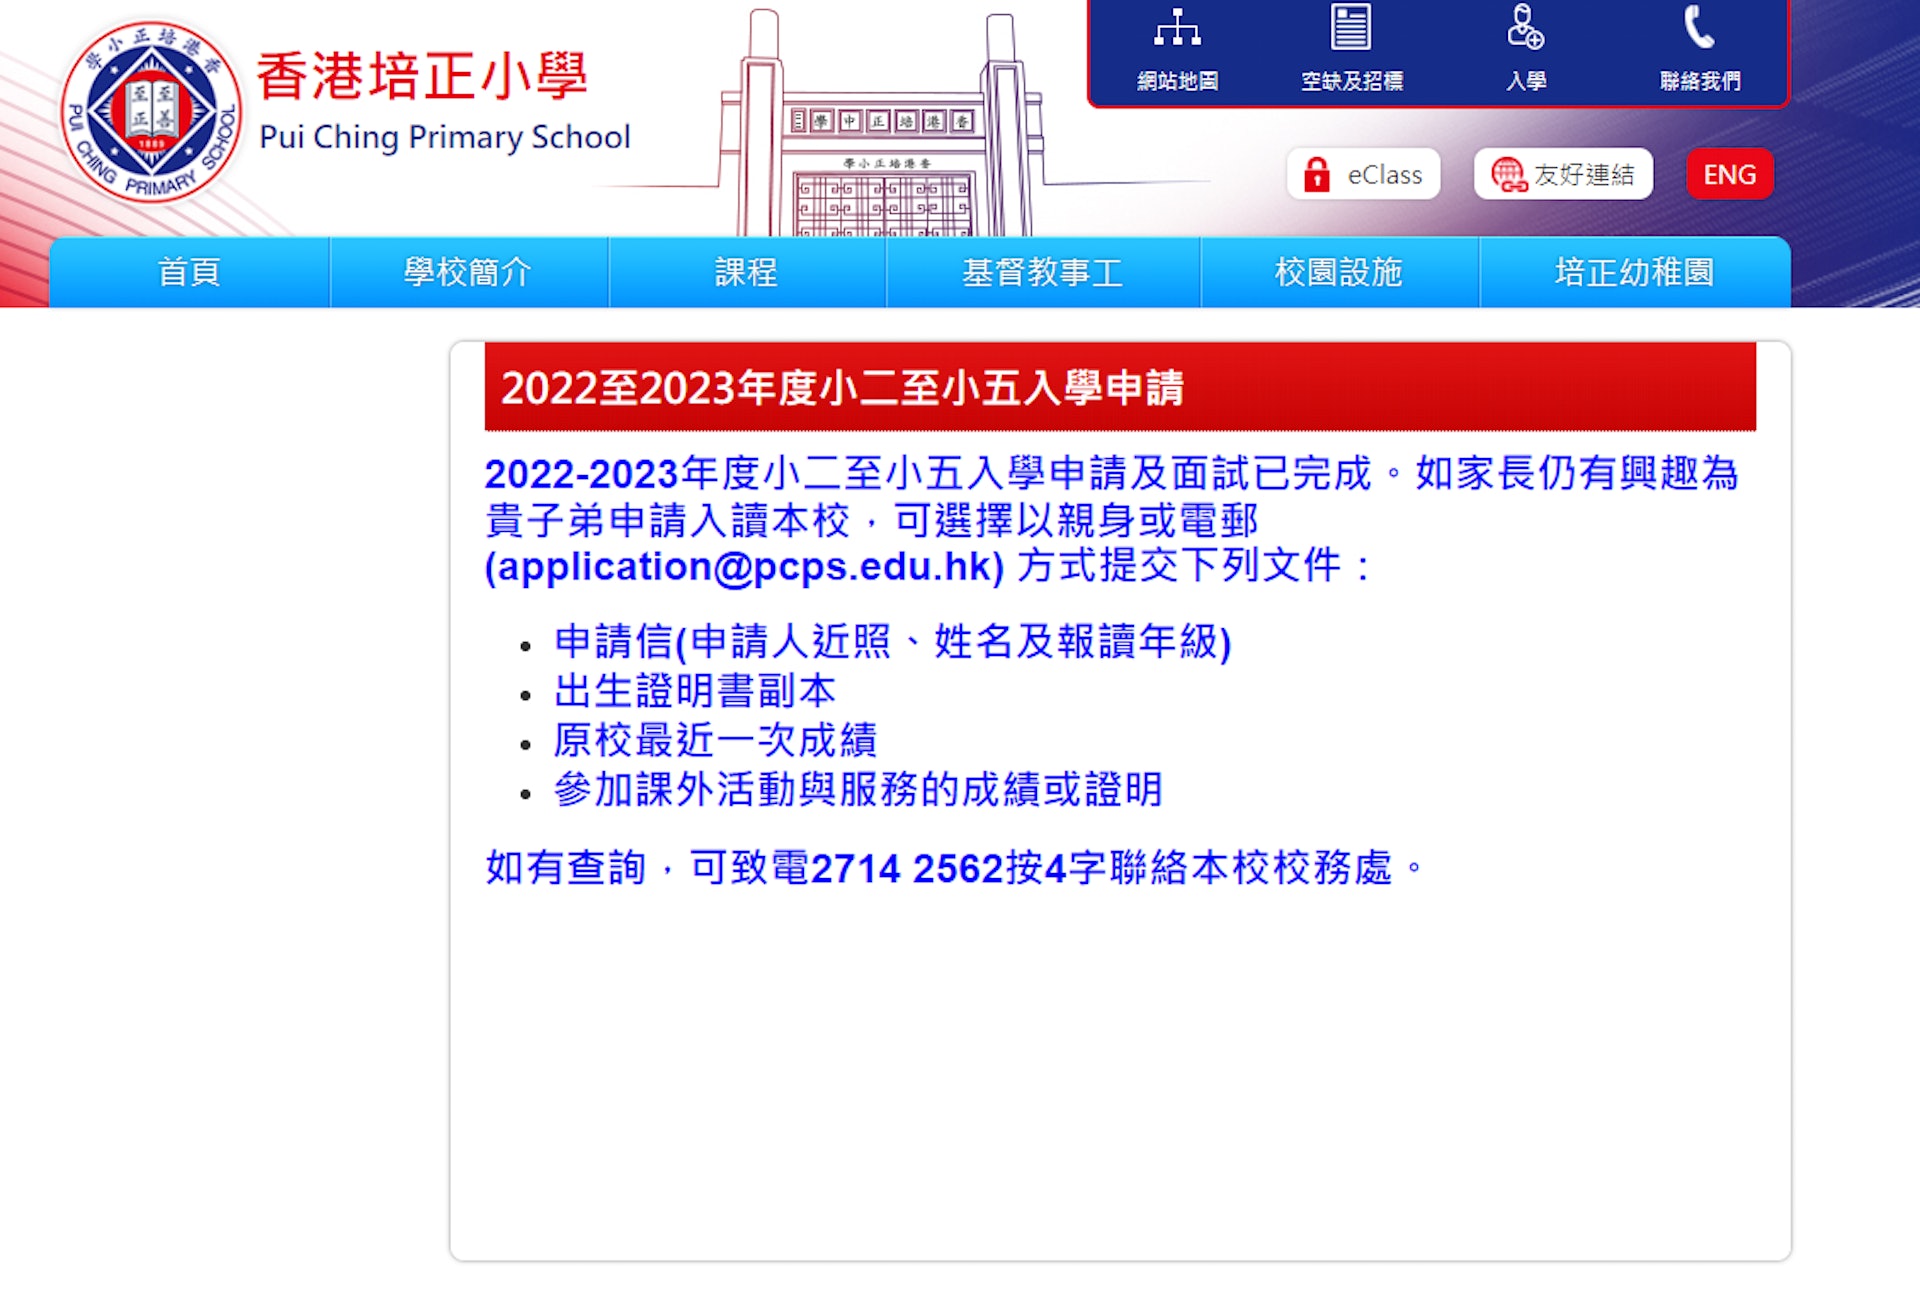Click the globe icon beside 友好連結

(1508, 175)
